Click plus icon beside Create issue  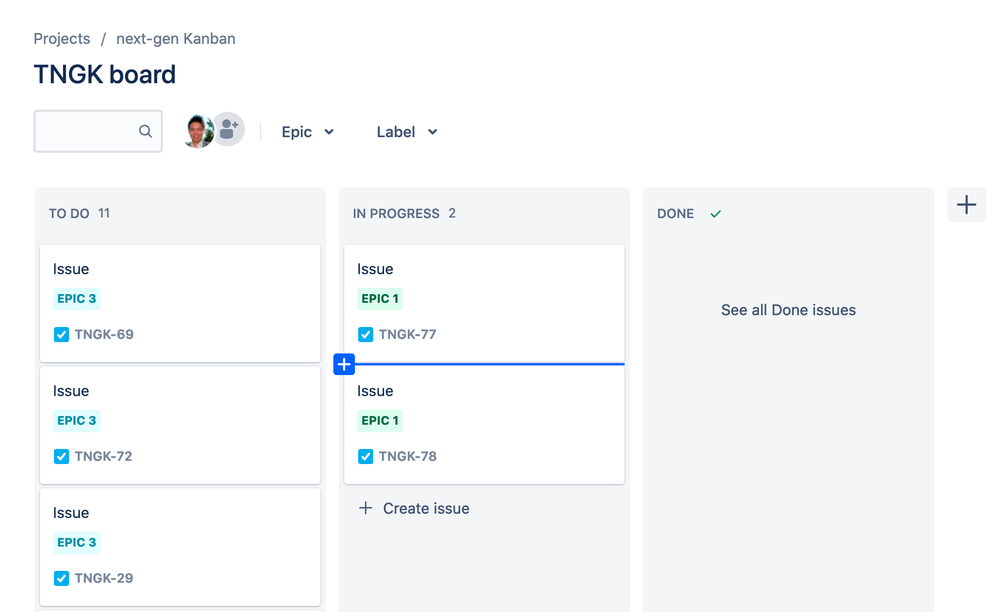365,508
